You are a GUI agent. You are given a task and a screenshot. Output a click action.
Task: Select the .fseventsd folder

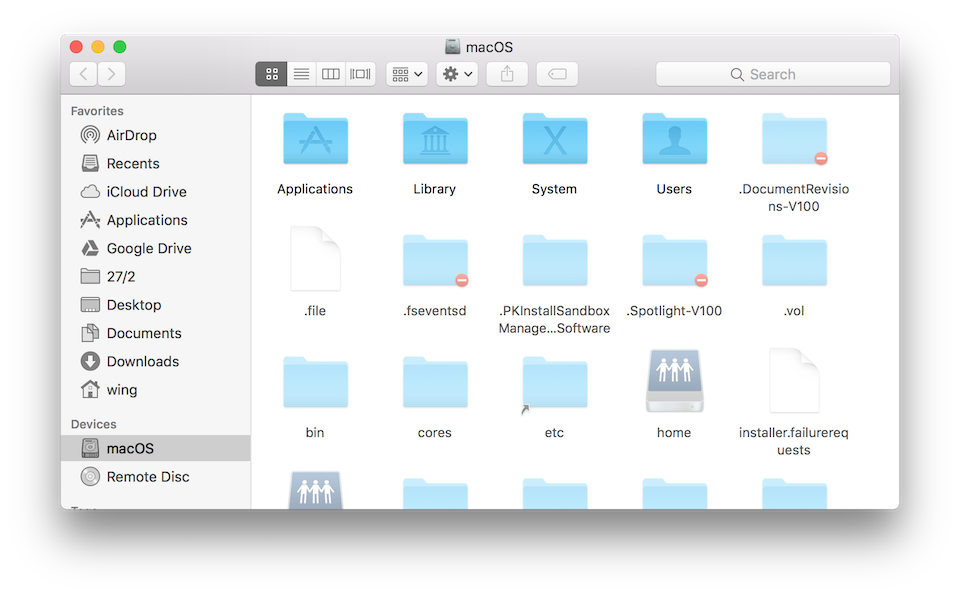(435, 260)
